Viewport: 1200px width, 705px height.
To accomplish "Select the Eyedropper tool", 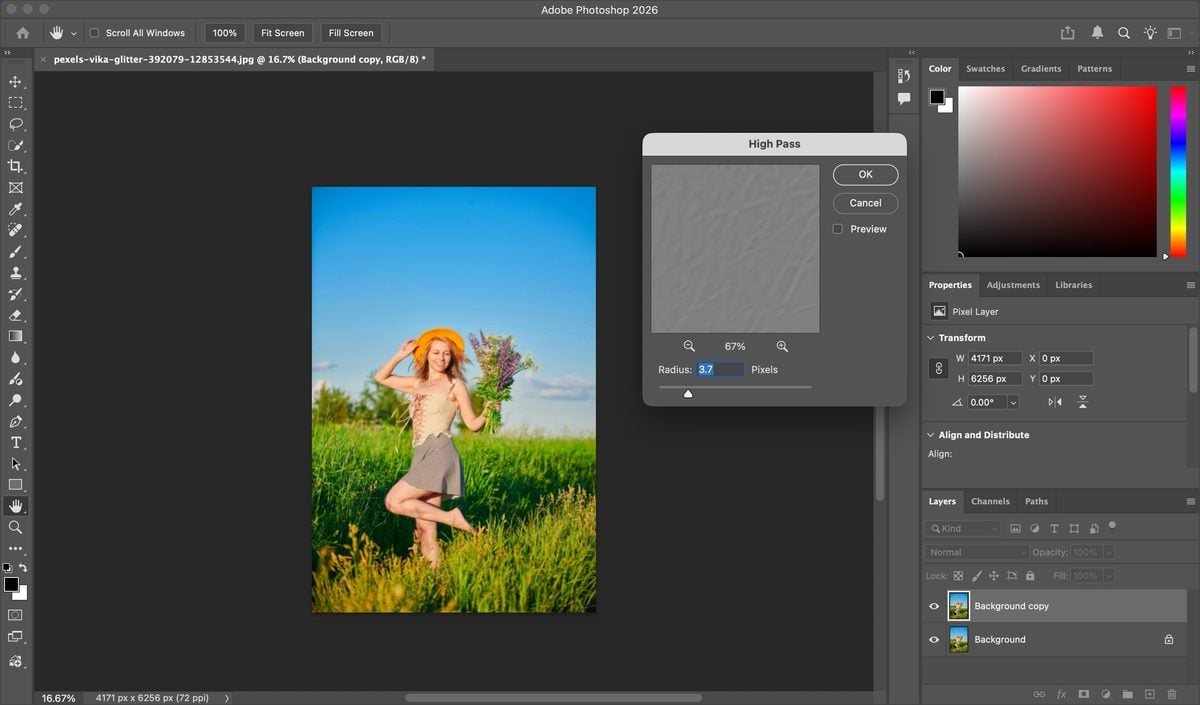I will (x=15, y=209).
